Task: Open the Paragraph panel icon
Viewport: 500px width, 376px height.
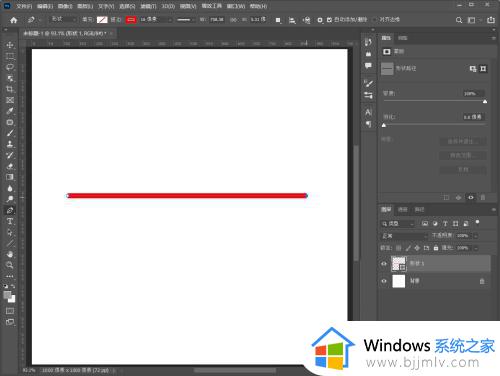Action: point(368,124)
